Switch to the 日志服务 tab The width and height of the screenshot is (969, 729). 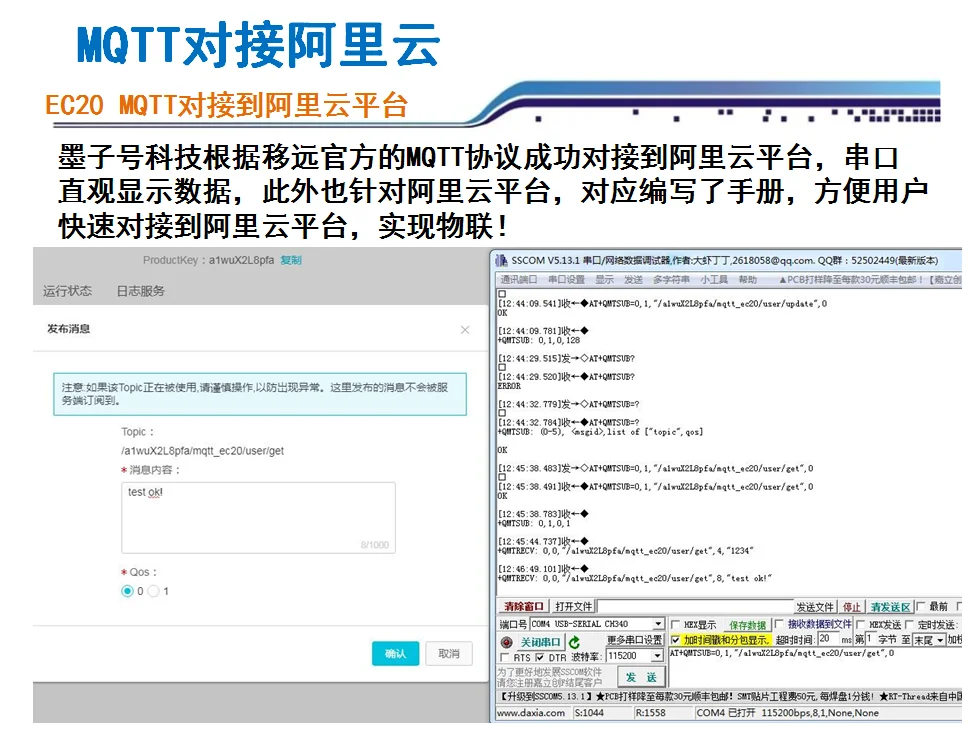click(x=140, y=290)
